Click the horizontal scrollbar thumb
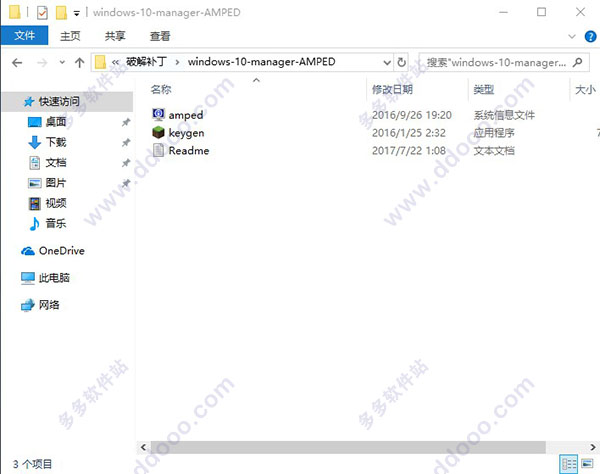The image size is (600, 474). point(348,447)
